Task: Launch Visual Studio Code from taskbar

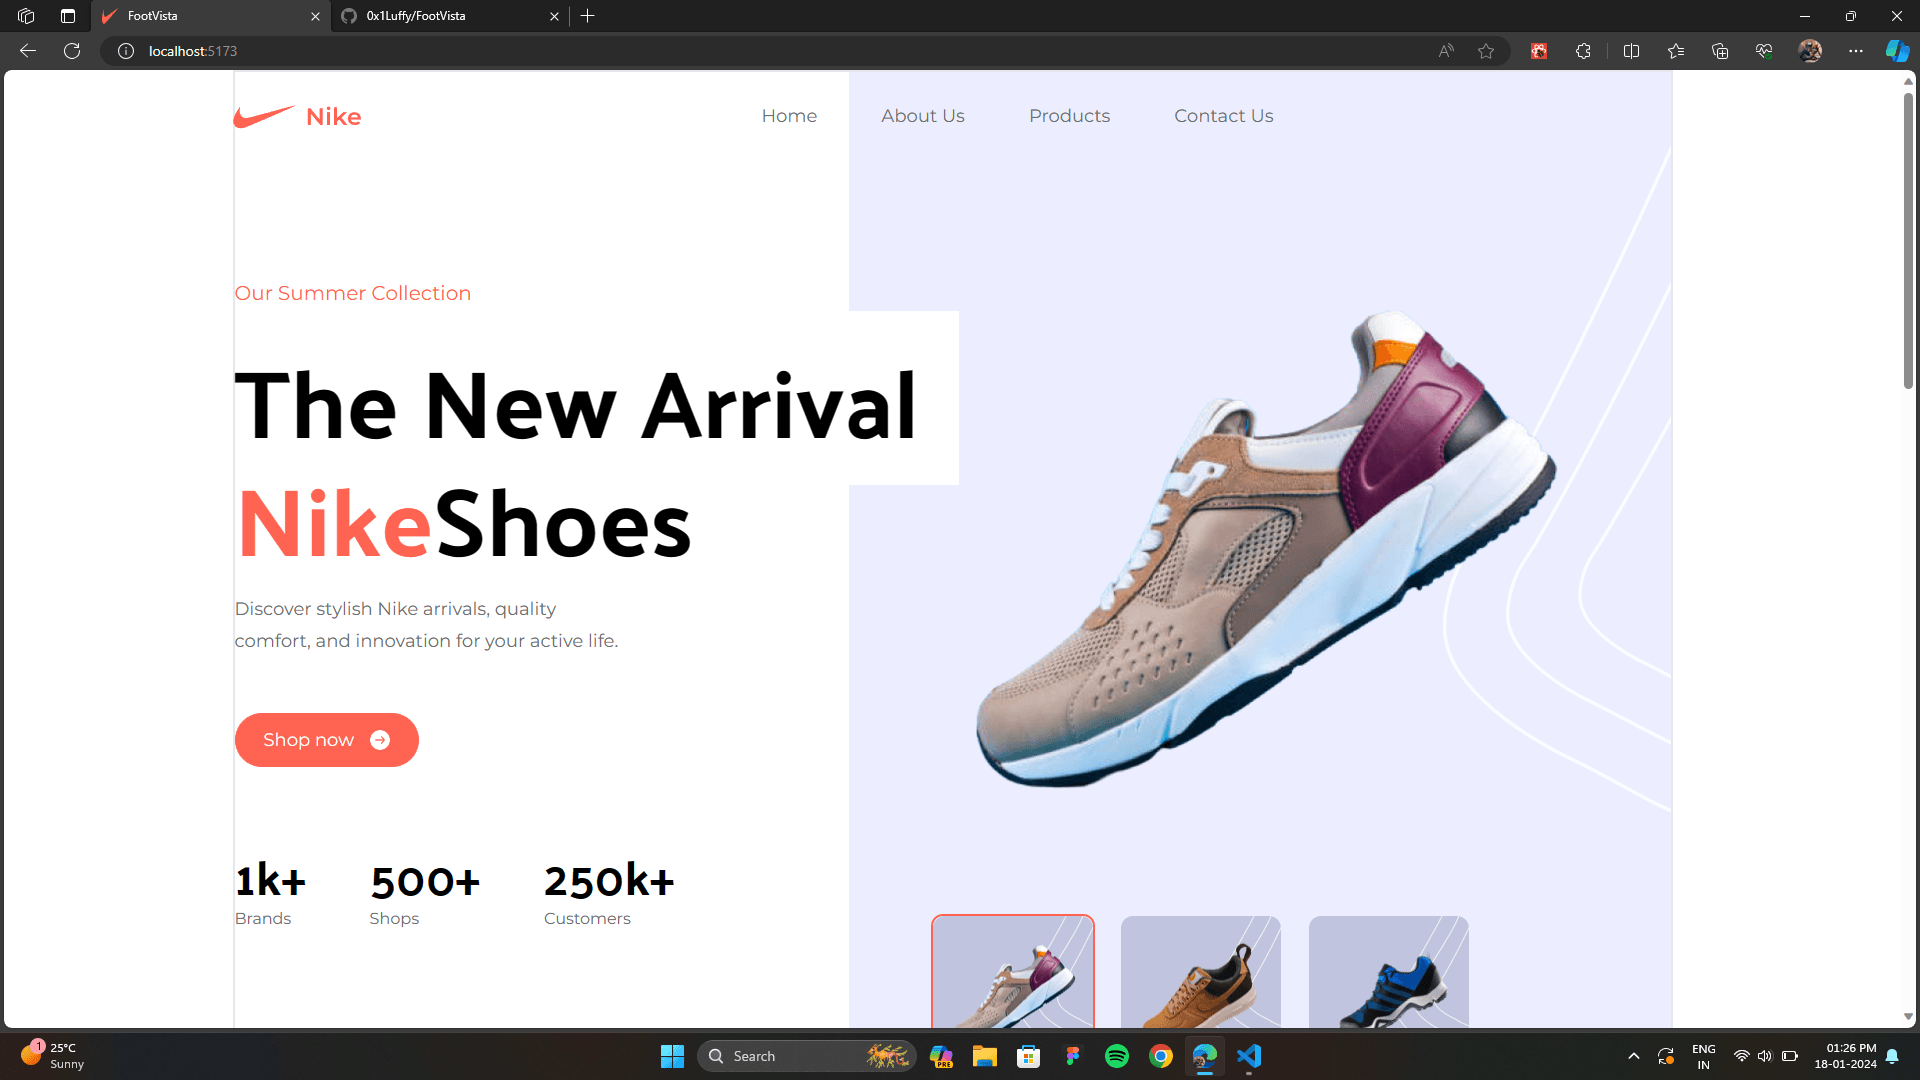Action: pos(1249,1056)
